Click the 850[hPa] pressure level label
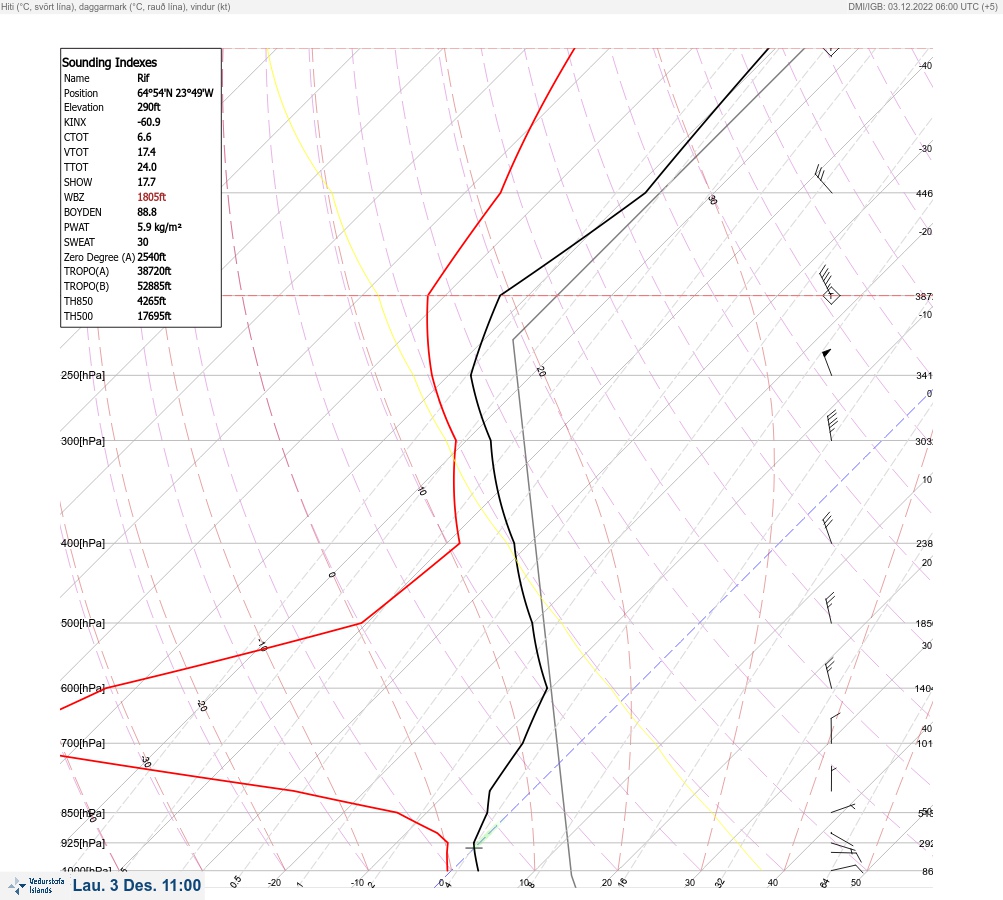The width and height of the screenshot is (1003, 900). click(x=83, y=814)
